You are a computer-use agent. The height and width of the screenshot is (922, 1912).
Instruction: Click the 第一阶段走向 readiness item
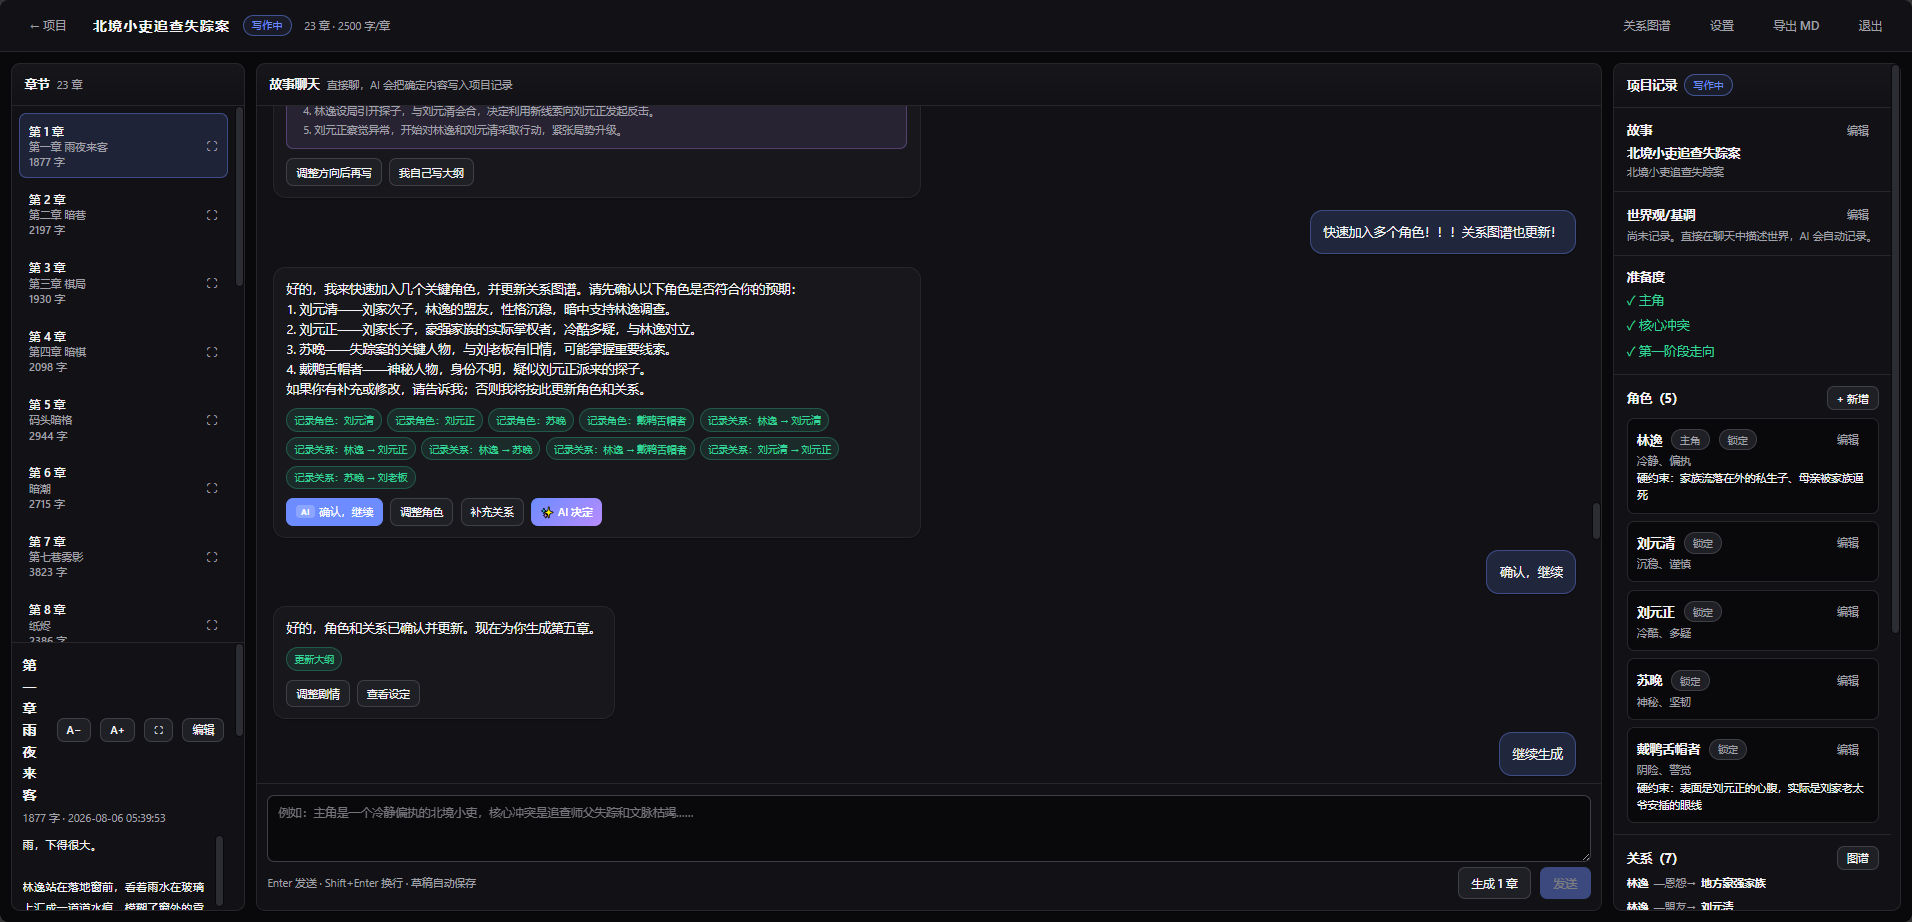(x=1670, y=352)
